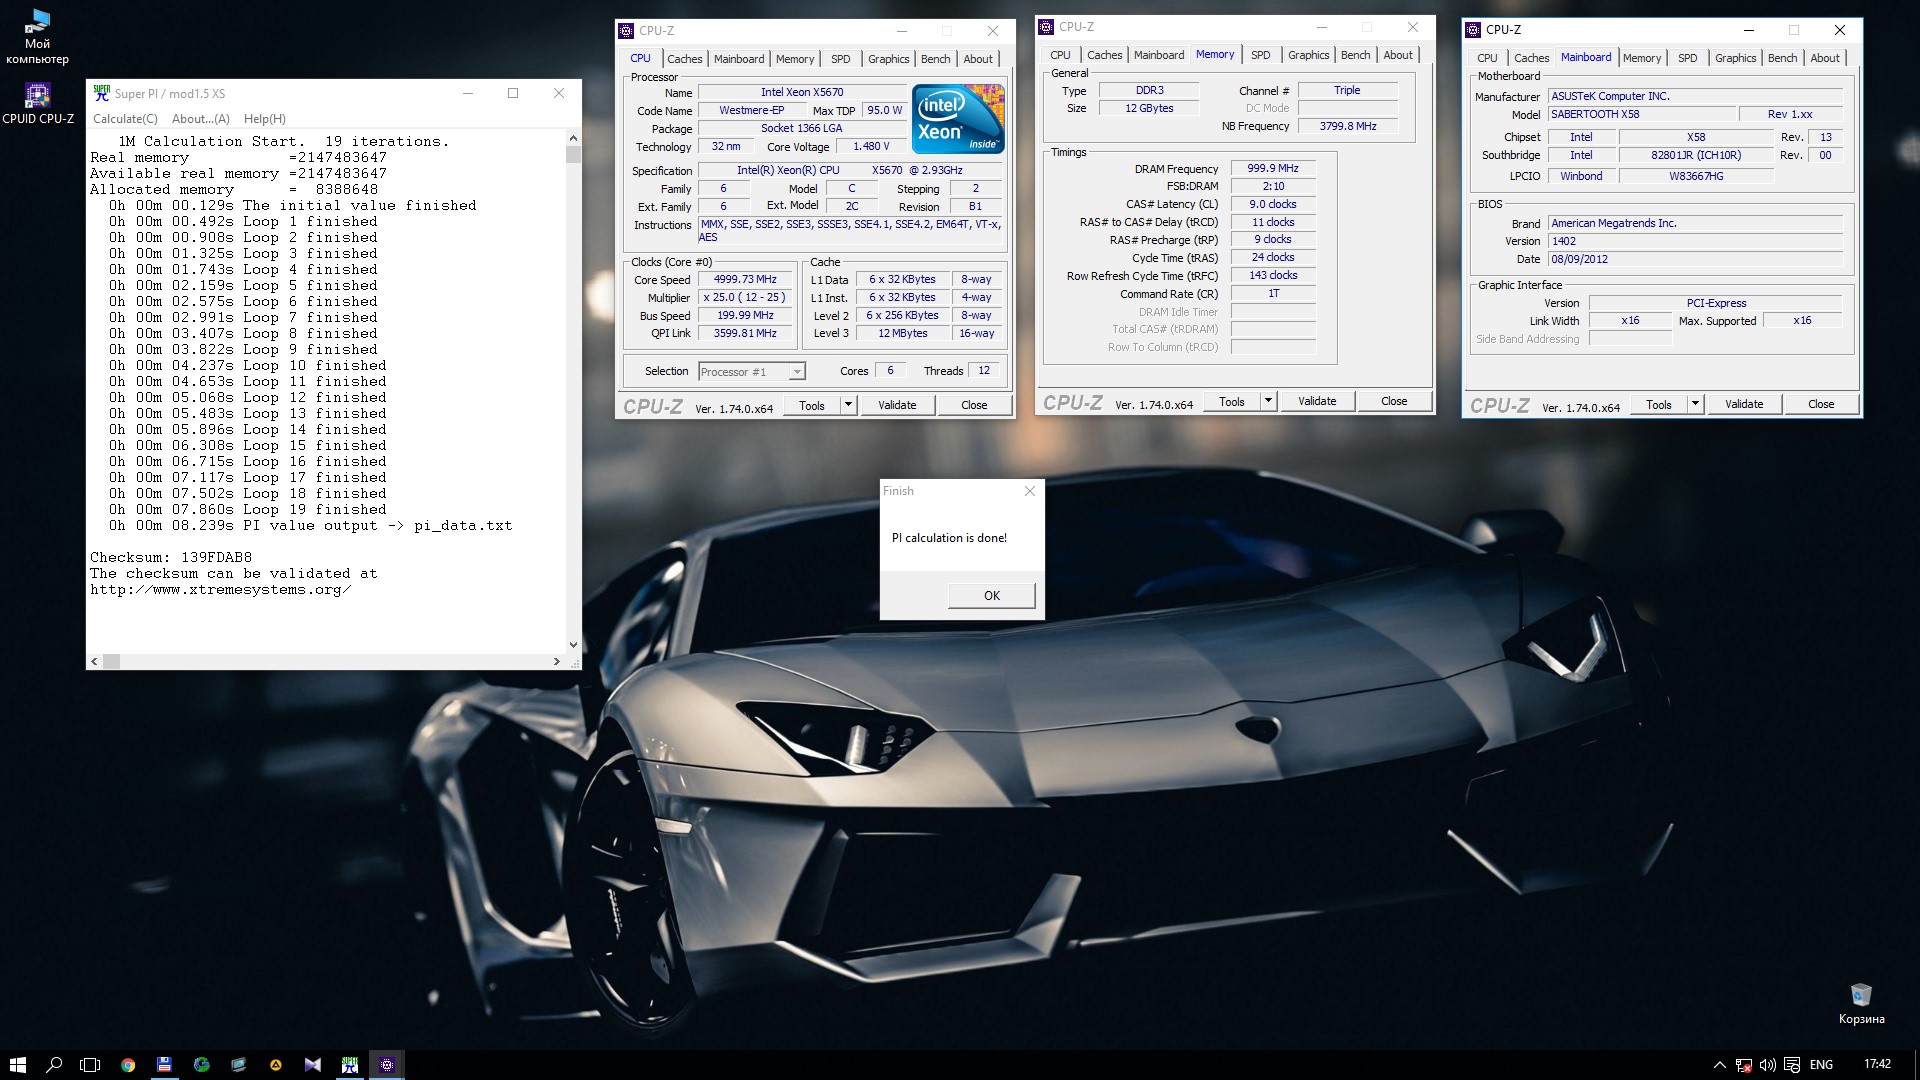Open the Recycle Bin (Корзина) icon

click(1860, 996)
